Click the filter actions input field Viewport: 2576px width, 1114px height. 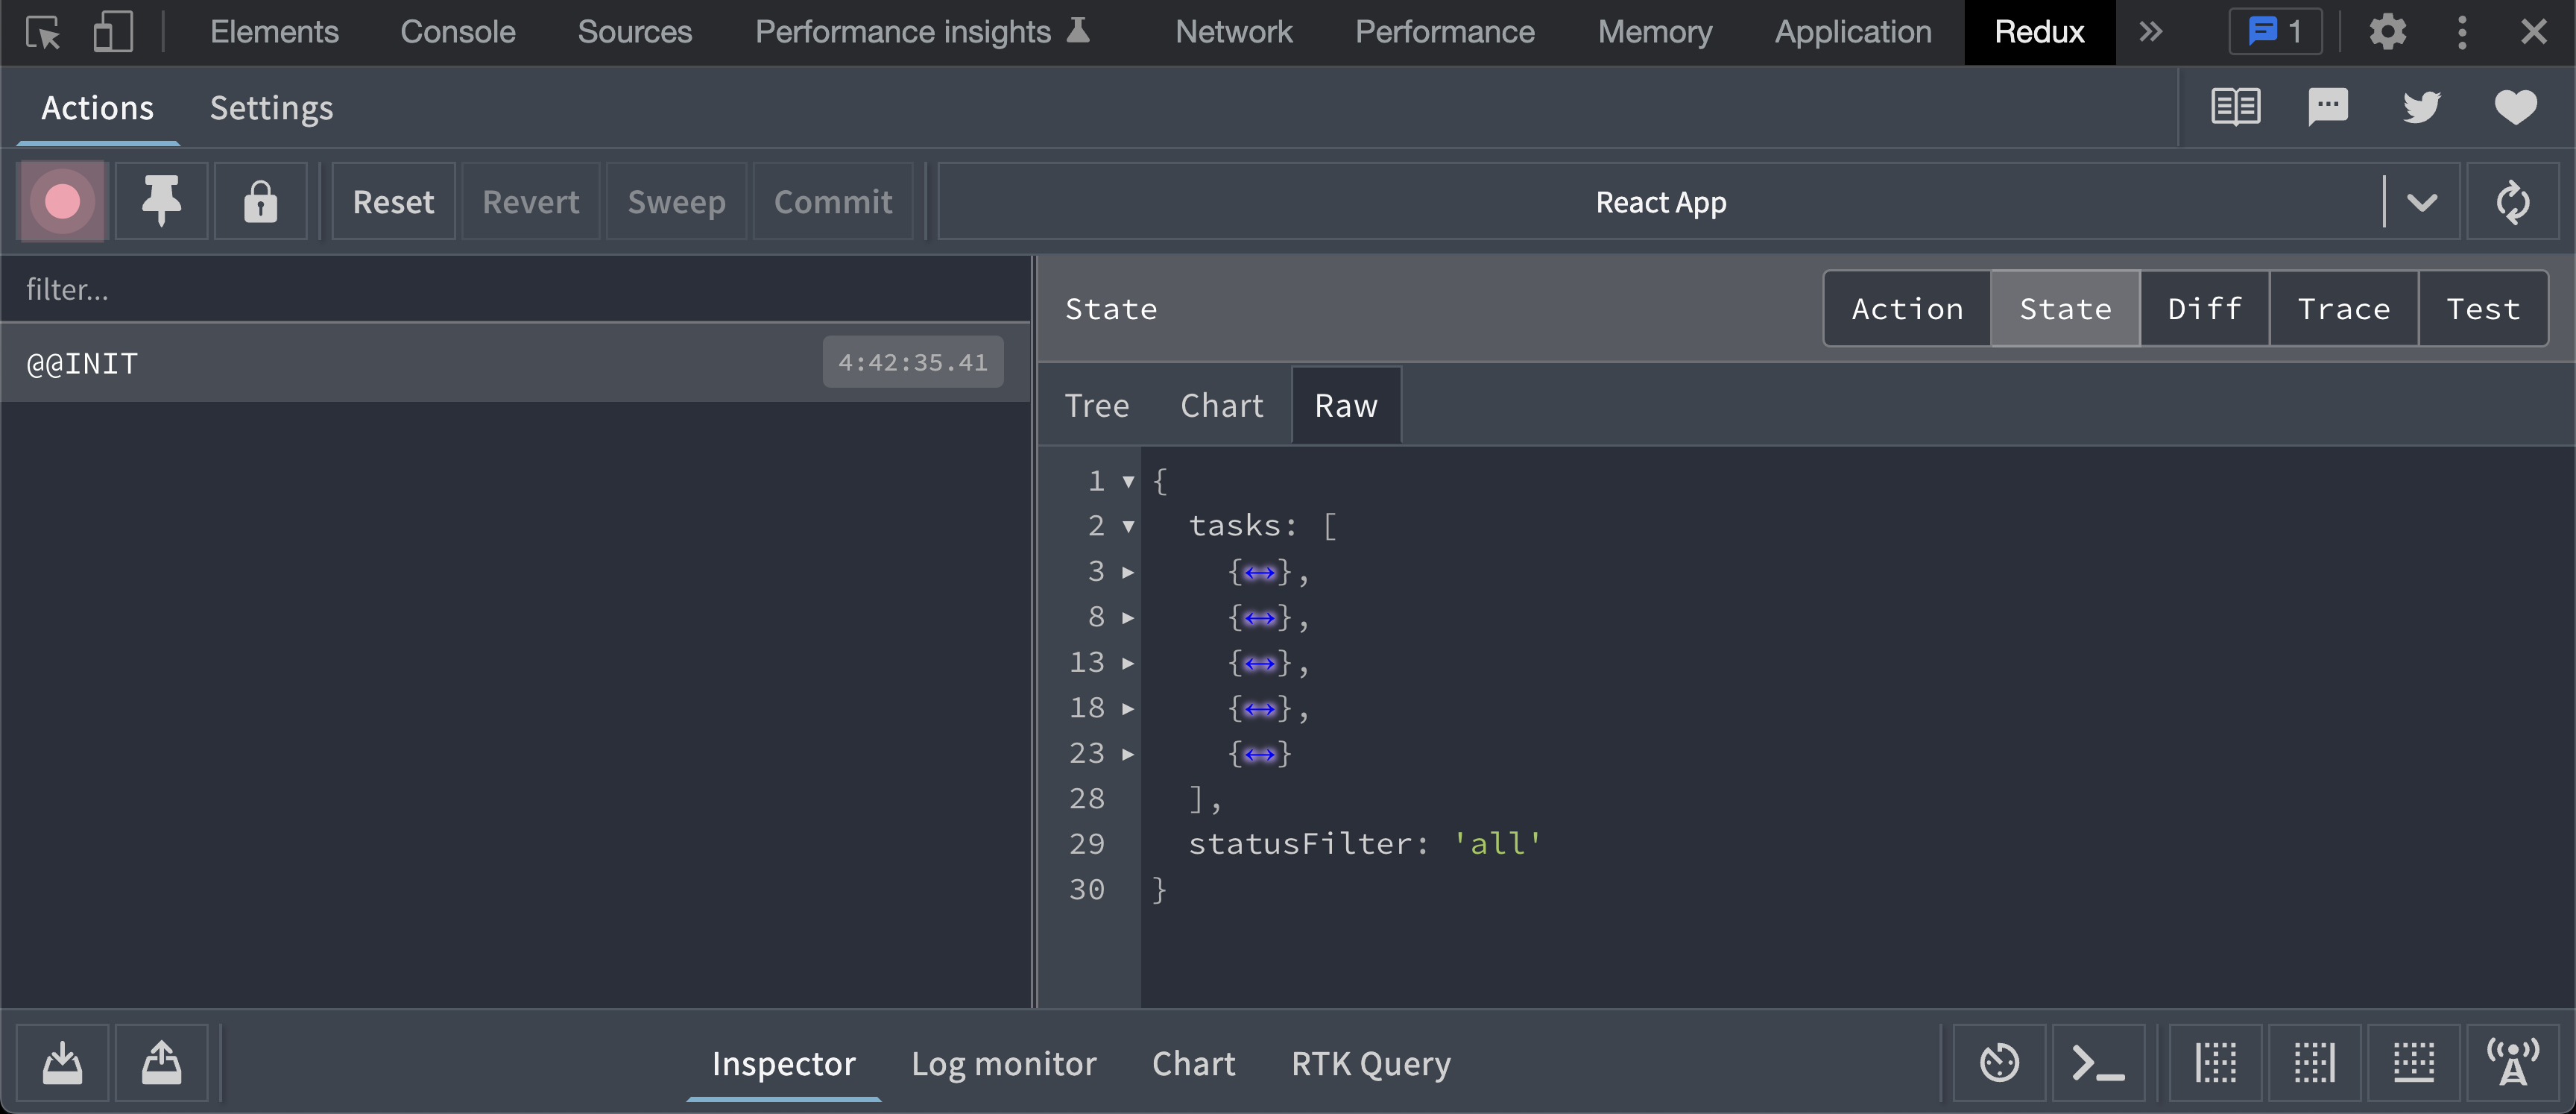[515, 290]
